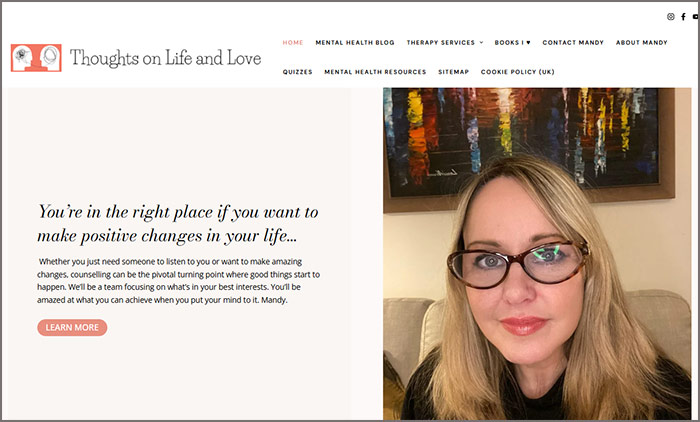Click the portrait photo of Mandy
The image size is (700, 422).
point(537,254)
